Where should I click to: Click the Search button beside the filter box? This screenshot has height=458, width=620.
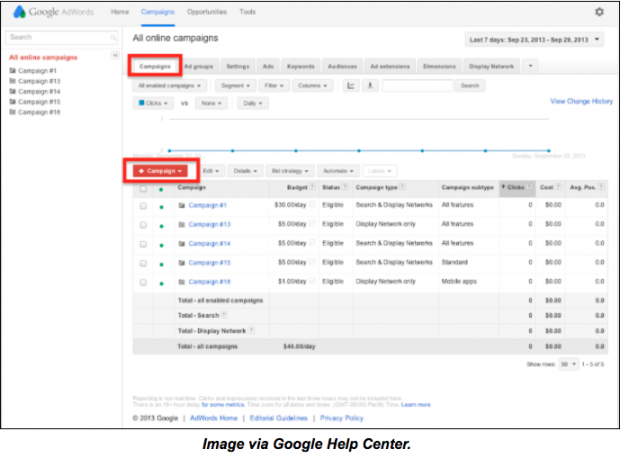[x=470, y=85]
